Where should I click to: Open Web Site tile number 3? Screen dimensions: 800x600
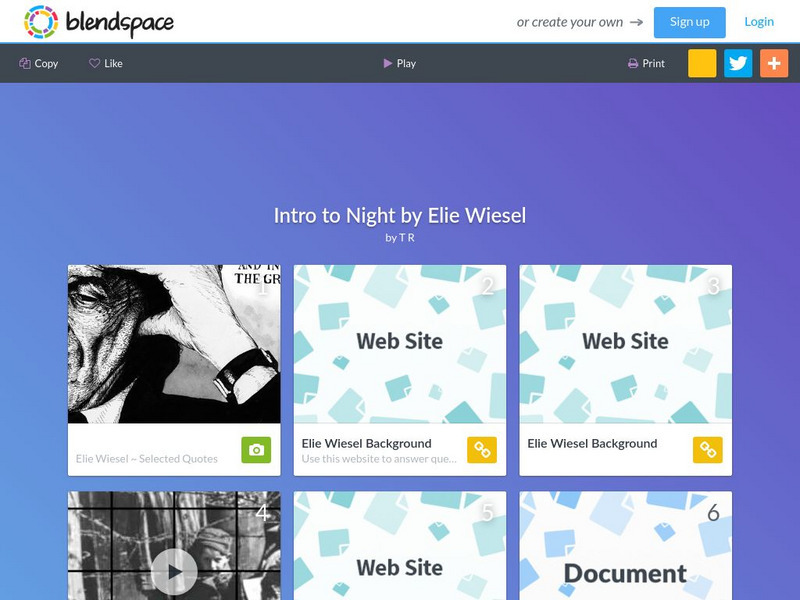click(x=626, y=344)
